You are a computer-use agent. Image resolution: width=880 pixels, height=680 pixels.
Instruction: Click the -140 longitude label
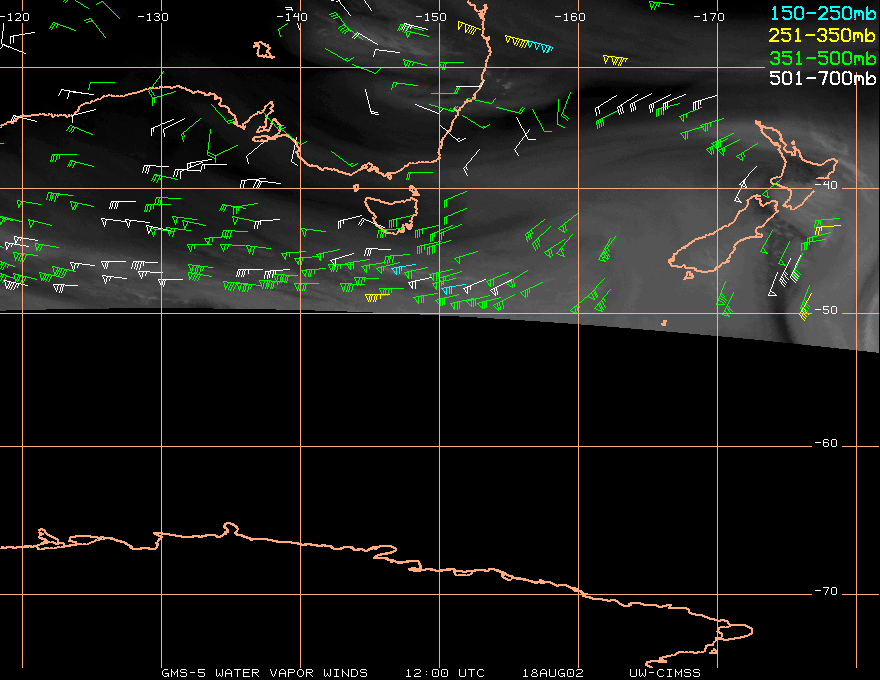click(292, 17)
